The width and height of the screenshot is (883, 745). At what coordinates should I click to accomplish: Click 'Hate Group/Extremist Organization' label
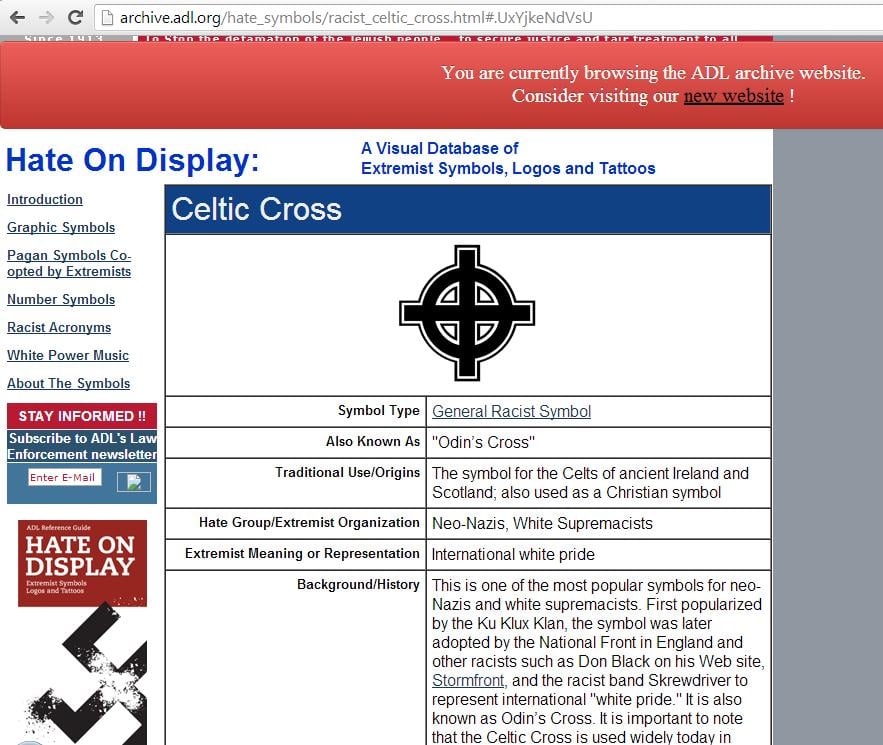coord(309,523)
